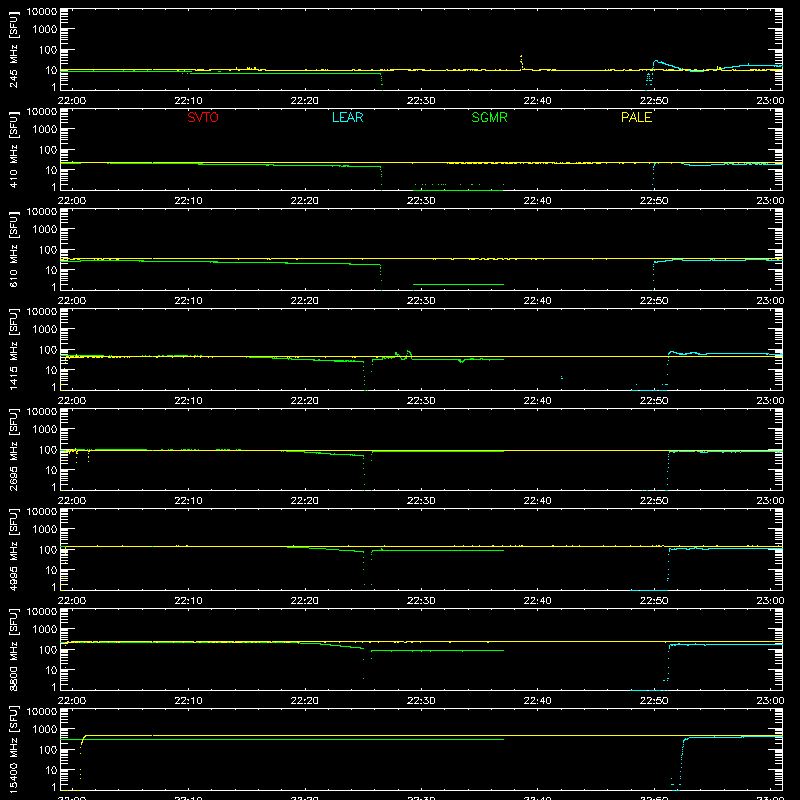Select the 8800 MHz [SFU] axis title
The image size is (800, 800).
tap(14, 649)
